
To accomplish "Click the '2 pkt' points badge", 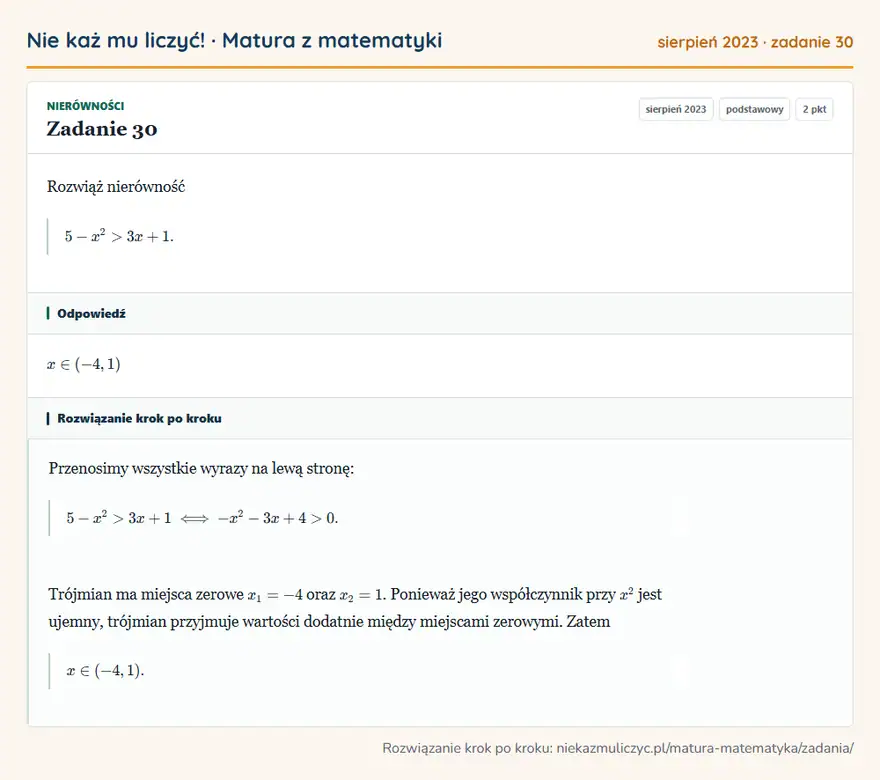I will (x=814, y=109).
